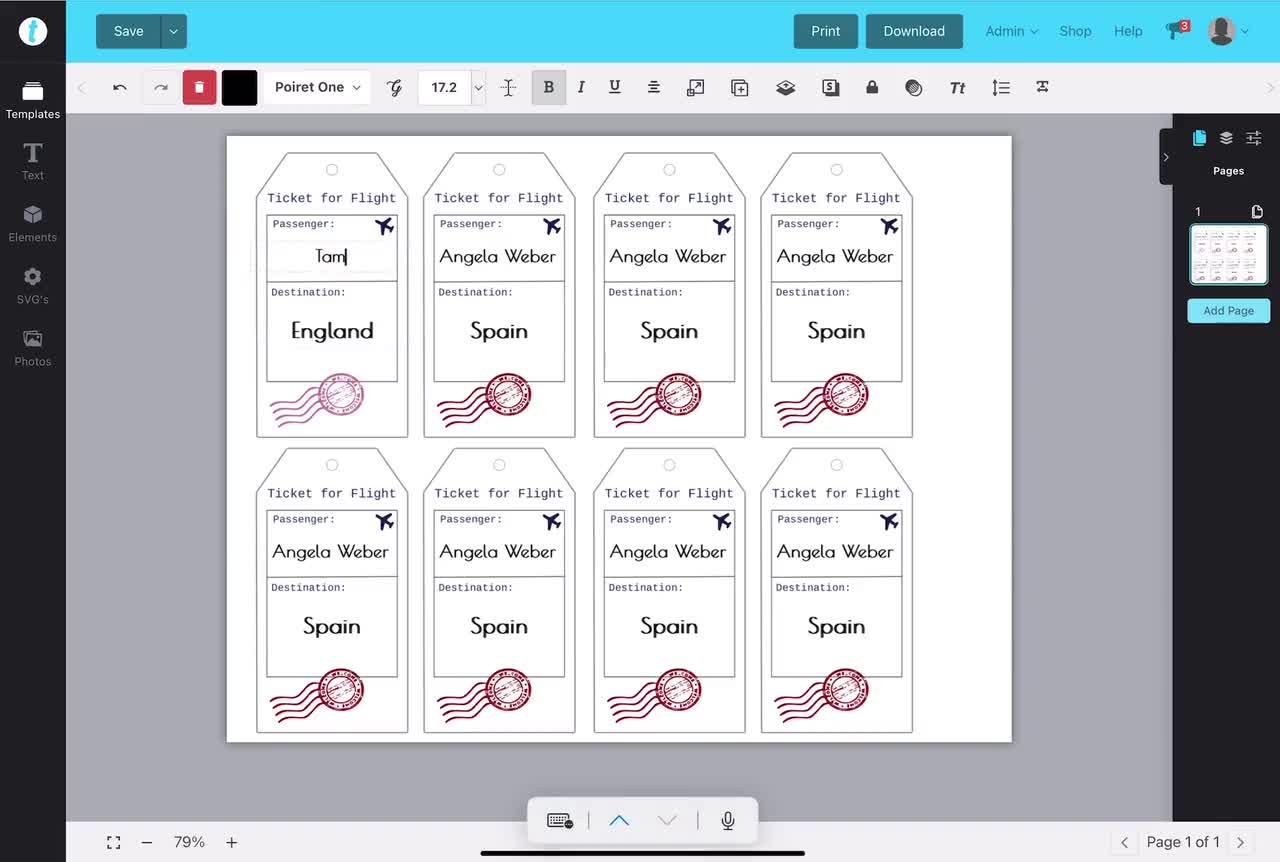
Task: Click the Tt text case icon
Action: 957,87
